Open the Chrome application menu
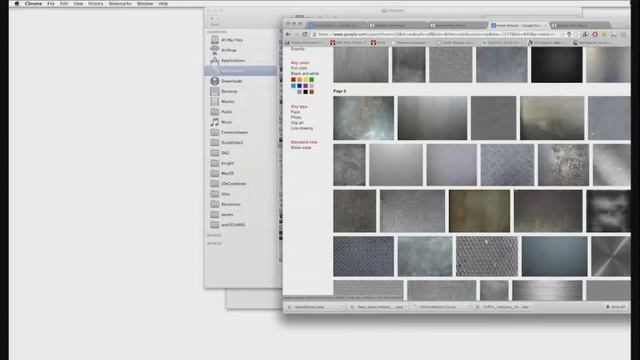The height and width of the screenshot is (360, 640). point(33,4)
